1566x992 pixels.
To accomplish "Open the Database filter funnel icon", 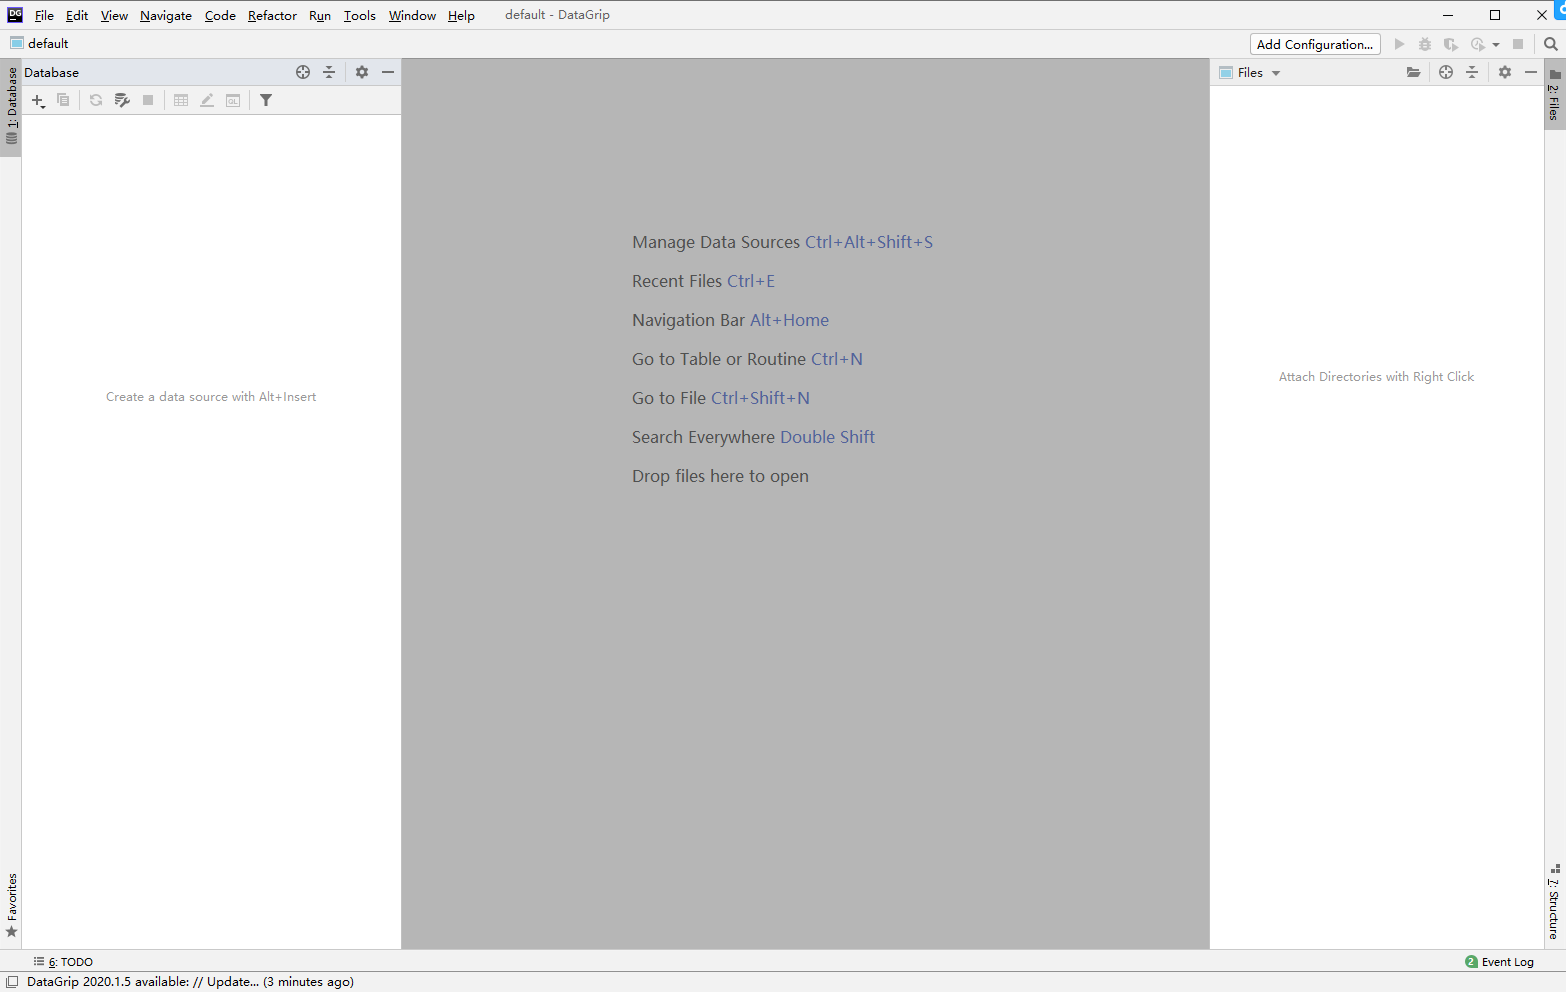I will coord(266,100).
